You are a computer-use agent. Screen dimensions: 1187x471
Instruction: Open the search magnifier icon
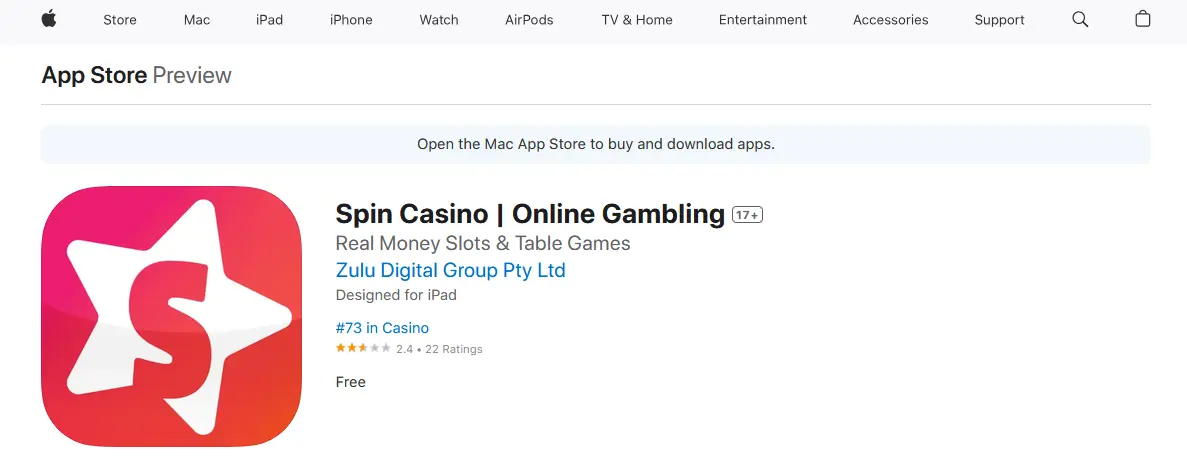pos(1080,19)
